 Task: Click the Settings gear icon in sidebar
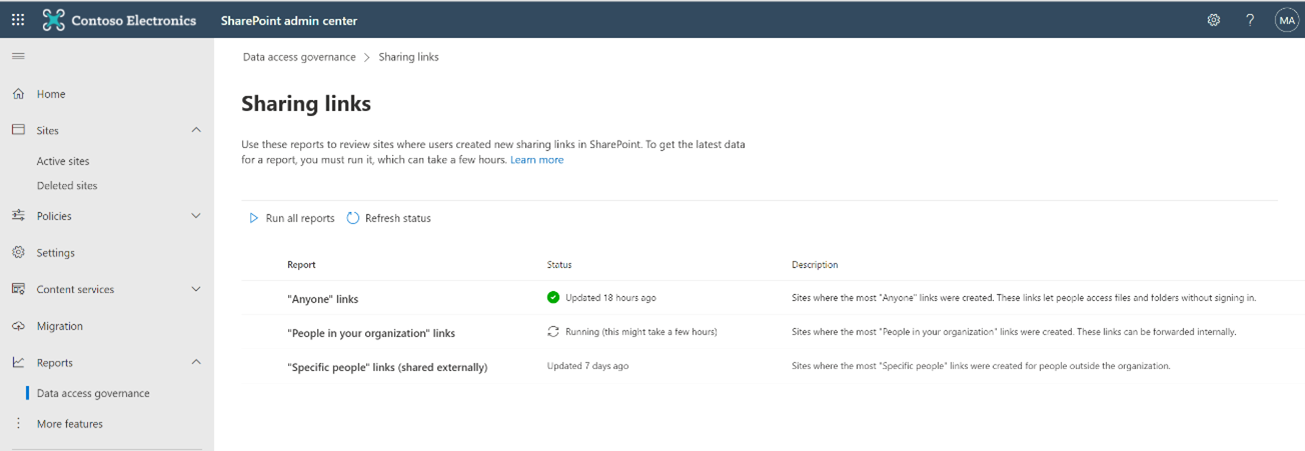click(18, 253)
